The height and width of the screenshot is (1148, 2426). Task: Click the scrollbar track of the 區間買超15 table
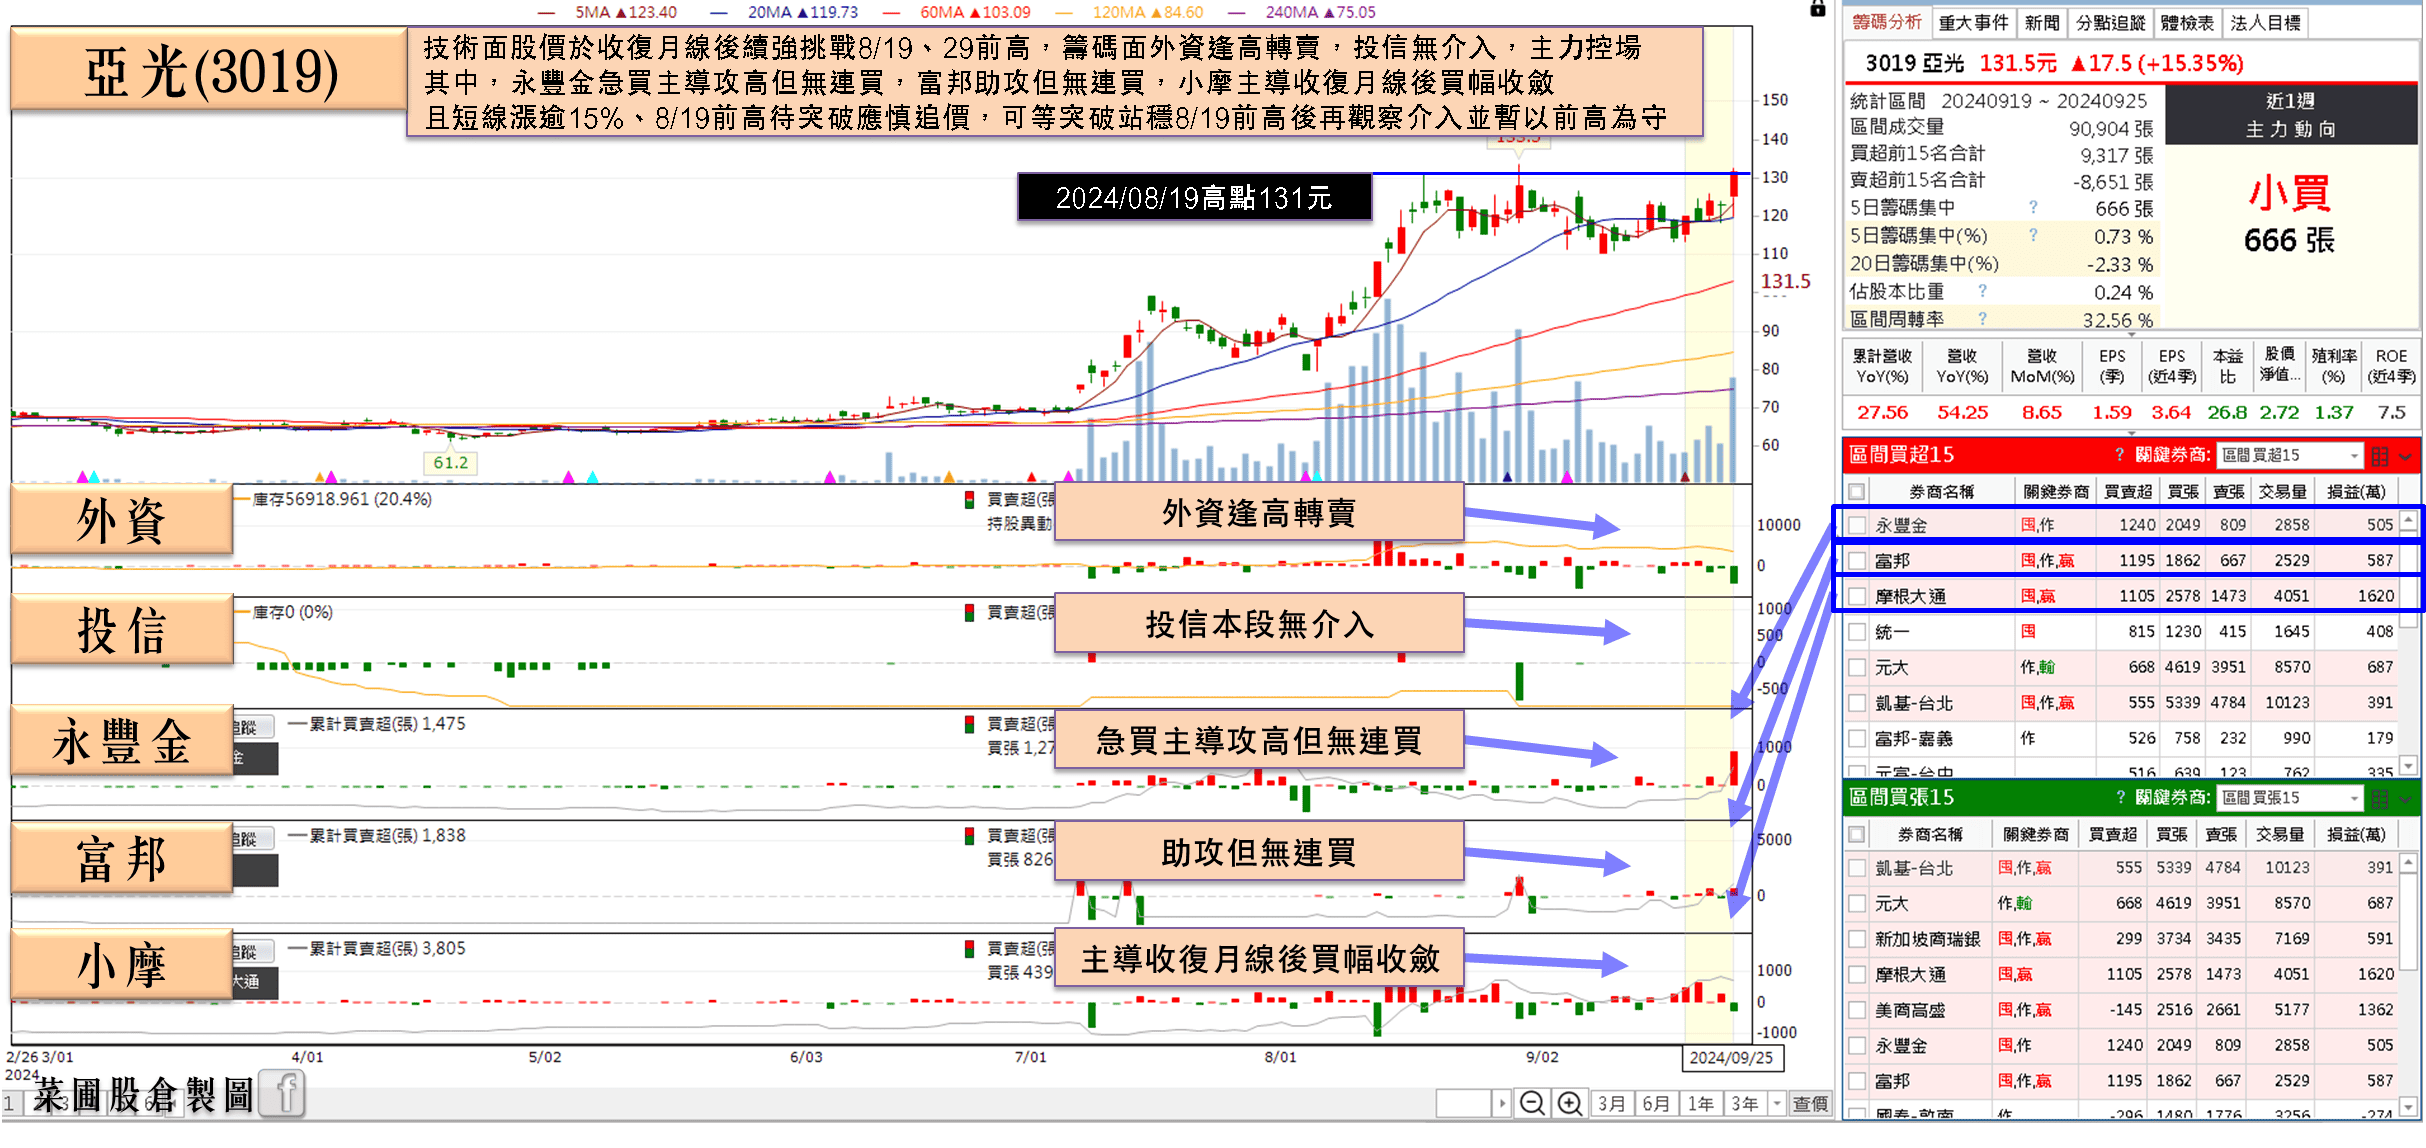coord(2409,690)
